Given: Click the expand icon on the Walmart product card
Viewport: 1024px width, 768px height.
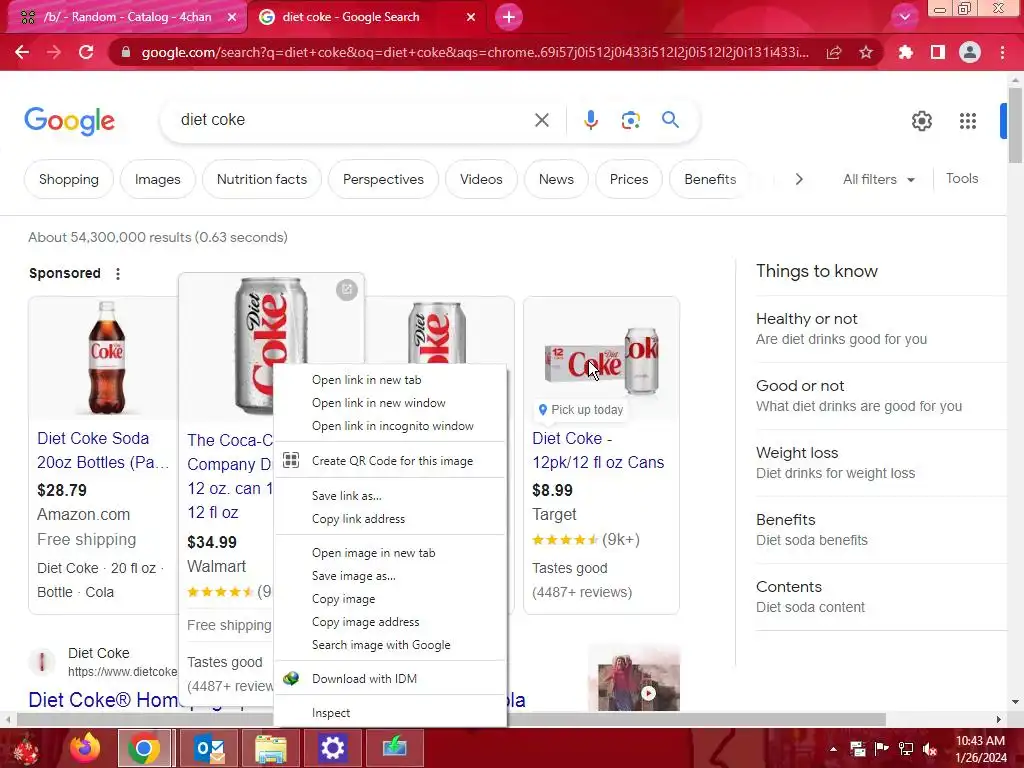Looking at the screenshot, I should (x=347, y=289).
